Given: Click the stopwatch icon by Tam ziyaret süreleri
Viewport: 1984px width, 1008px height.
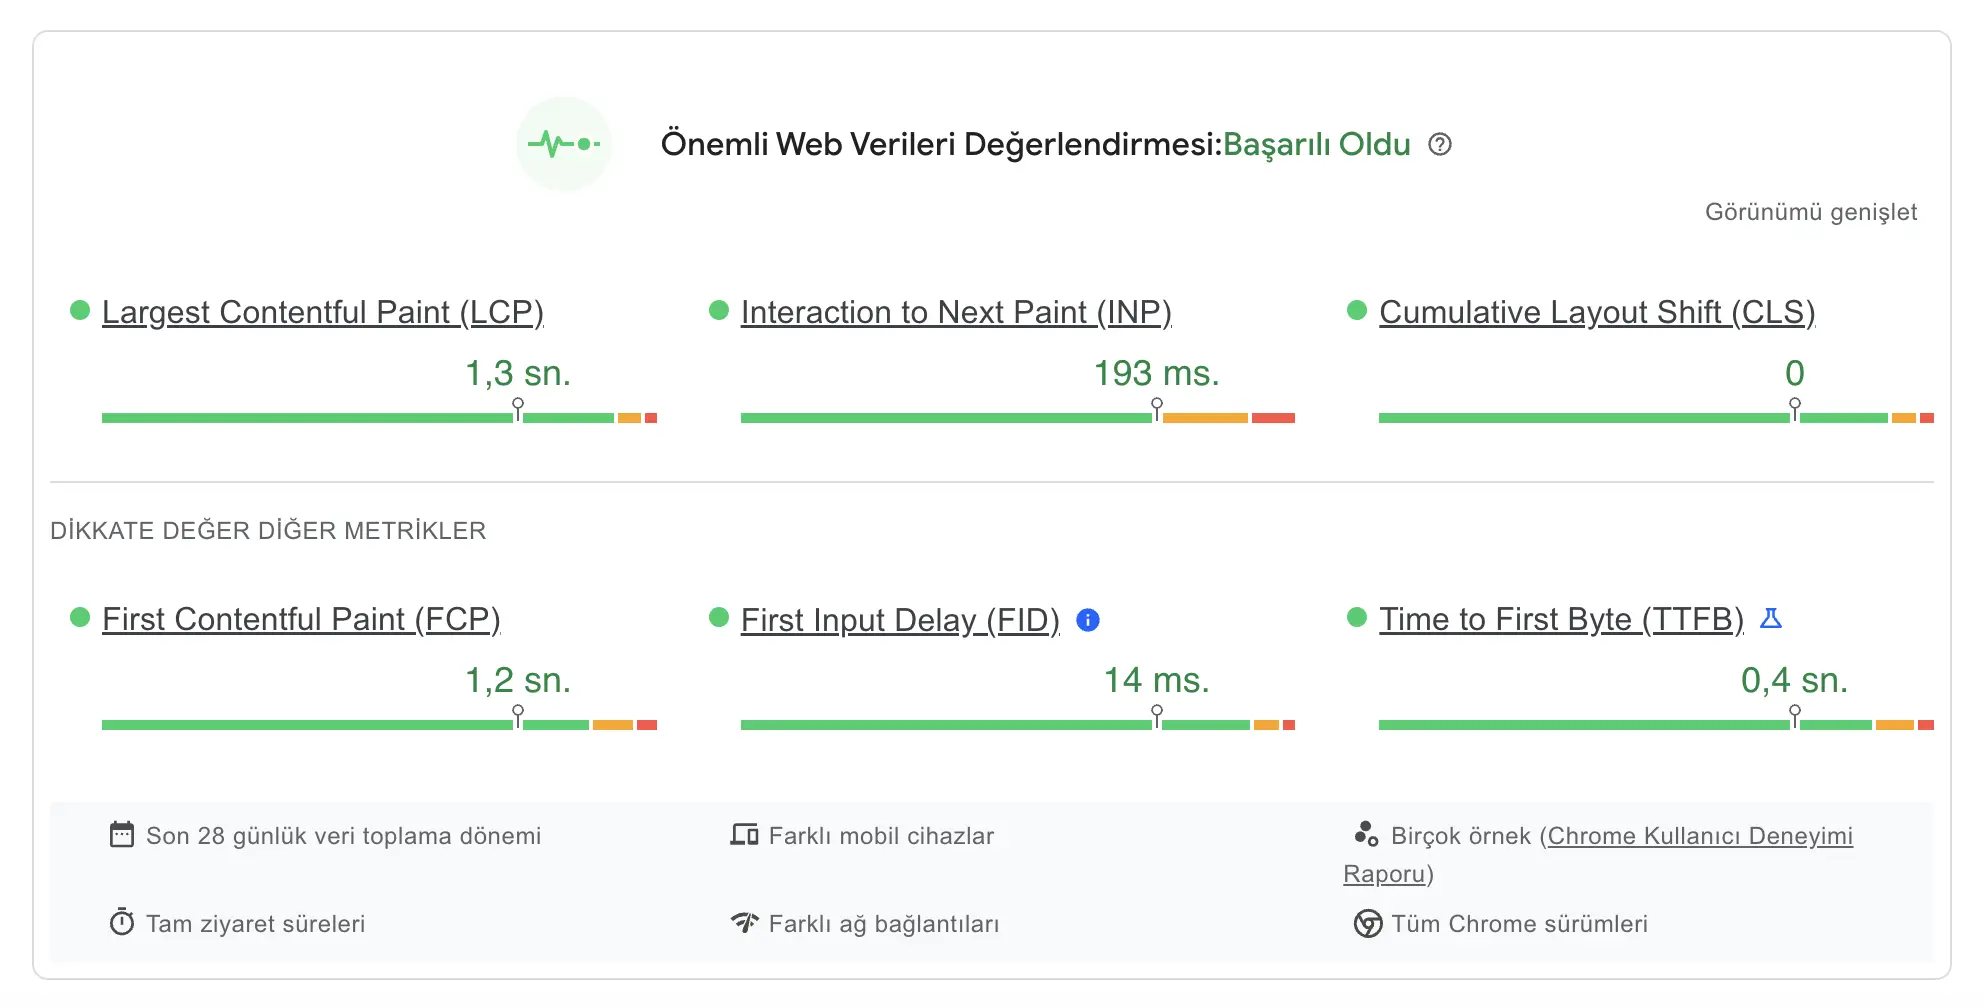Looking at the screenshot, I should tap(122, 922).
